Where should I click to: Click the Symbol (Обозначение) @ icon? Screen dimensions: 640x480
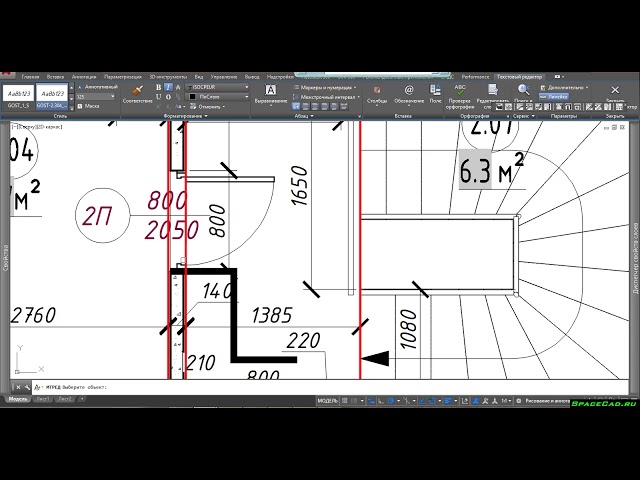(x=408, y=90)
